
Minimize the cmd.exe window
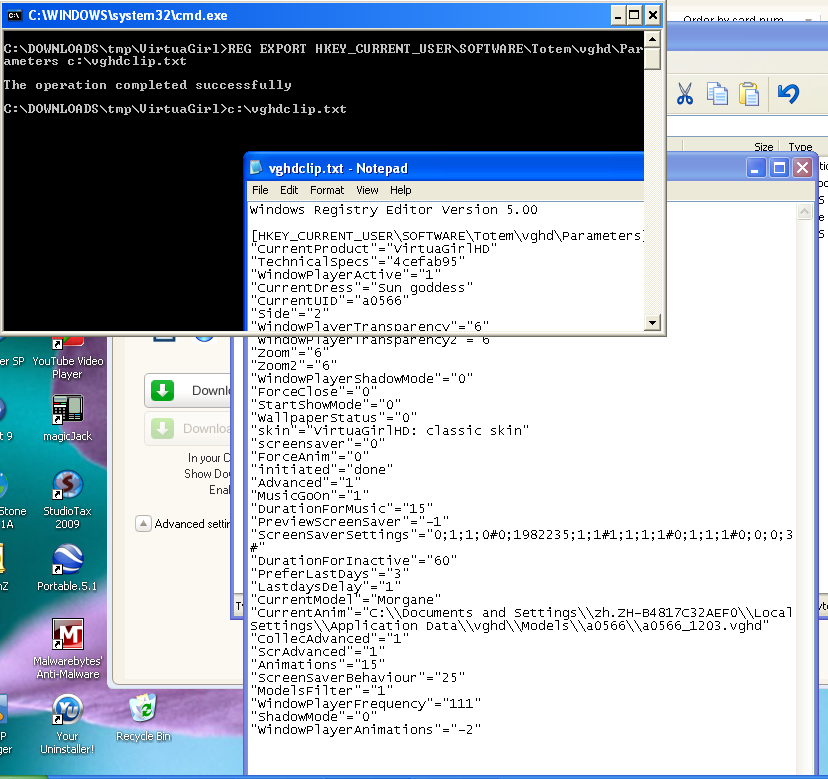coord(618,16)
